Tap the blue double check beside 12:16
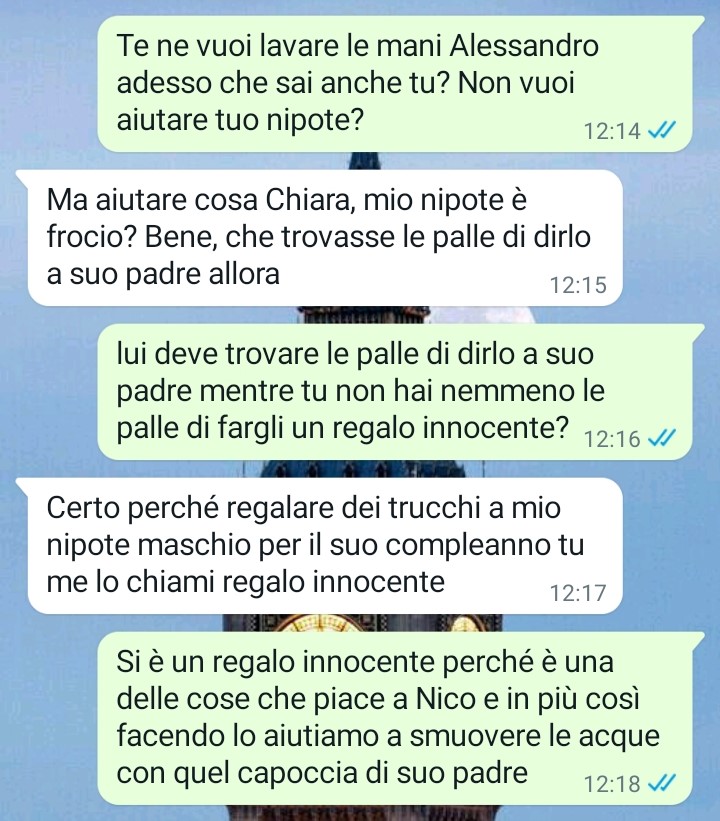This screenshot has height=821, width=720. tap(662, 437)
